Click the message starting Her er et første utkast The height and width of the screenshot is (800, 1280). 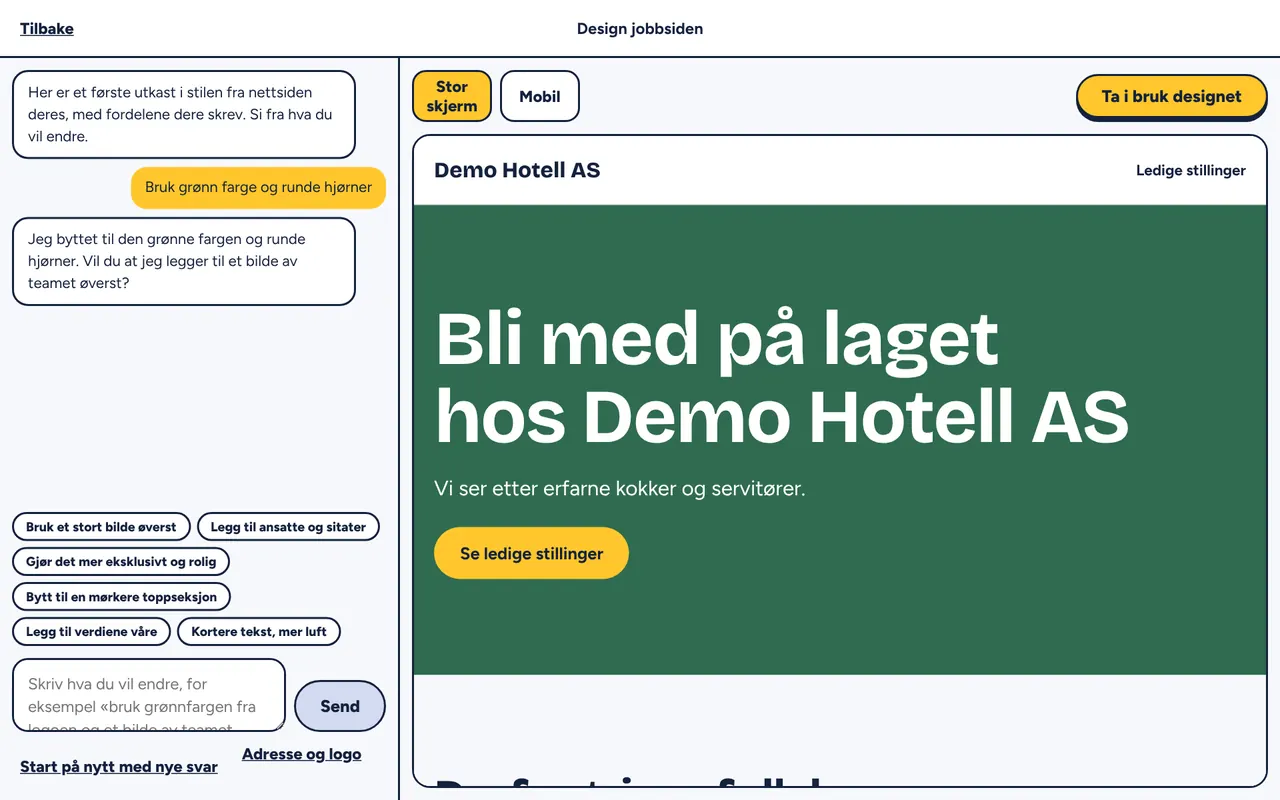[184, 114]
